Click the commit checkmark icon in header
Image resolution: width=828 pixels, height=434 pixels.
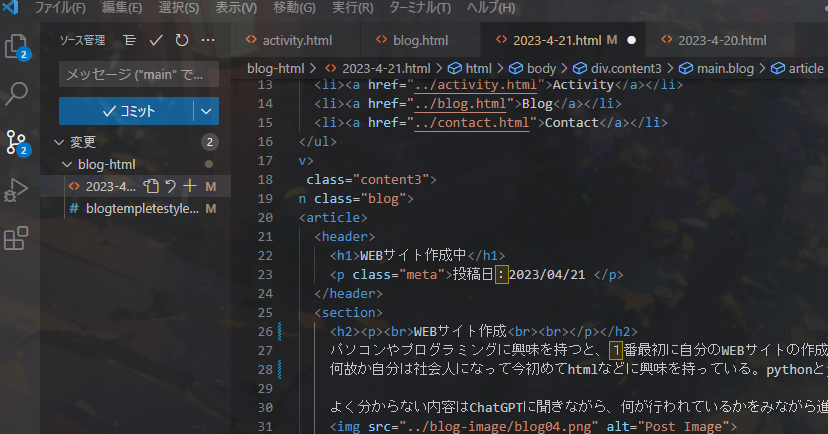coord(156,40)
